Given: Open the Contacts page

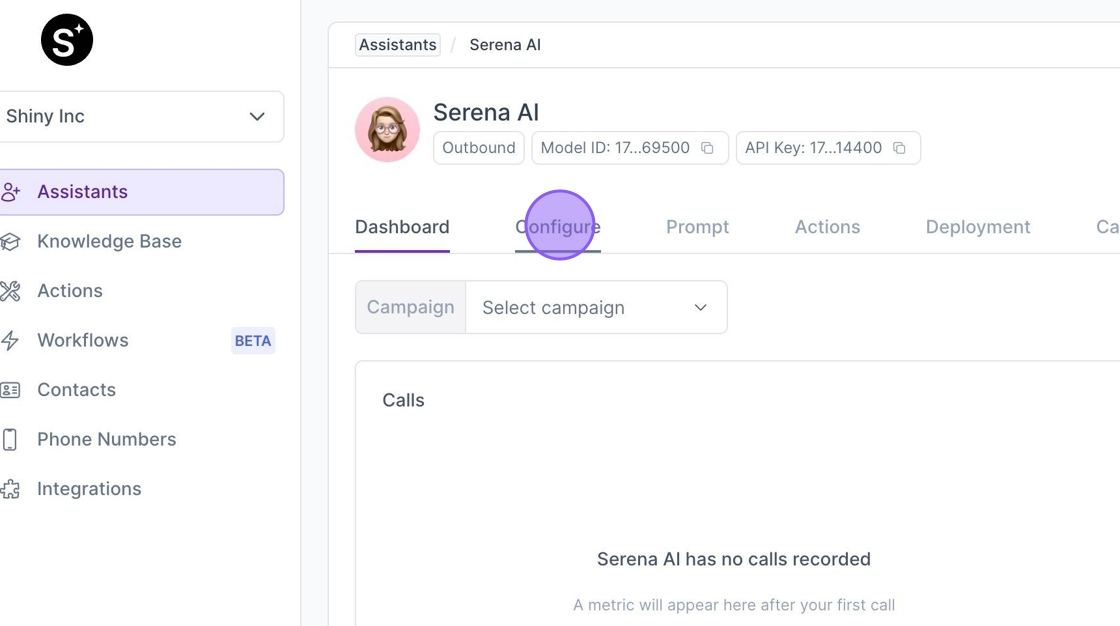Looking at the screenshot, I should pos(76,389).
